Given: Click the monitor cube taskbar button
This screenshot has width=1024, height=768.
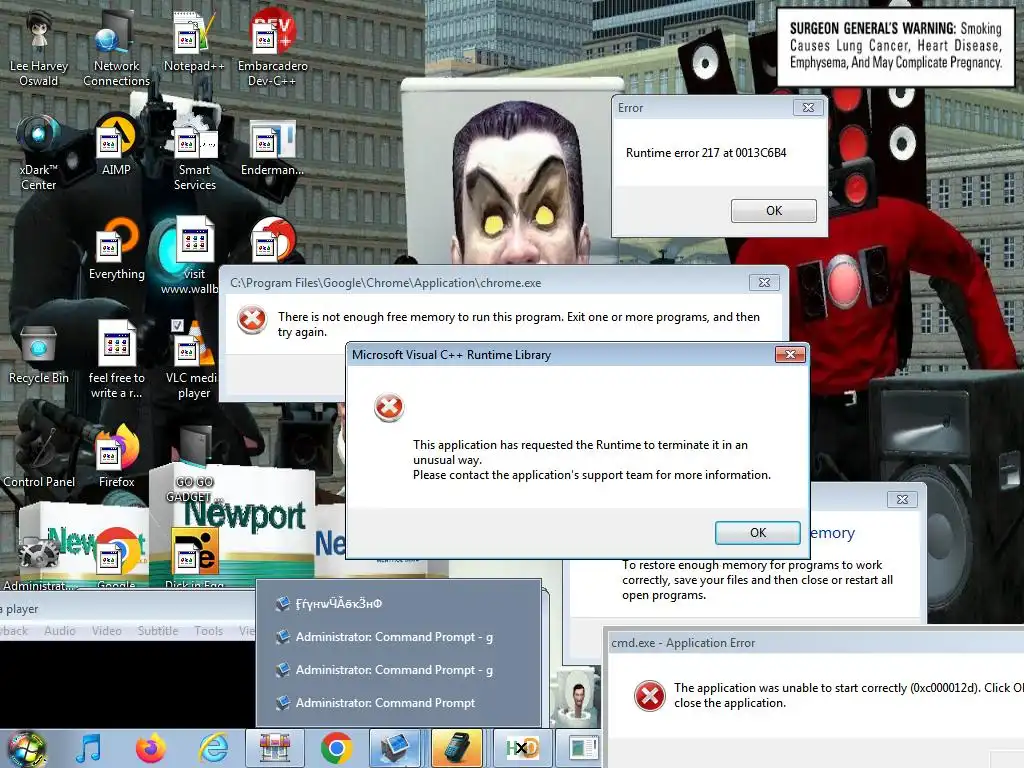Looking at the screenshot, I should click(x=394, y=748).
